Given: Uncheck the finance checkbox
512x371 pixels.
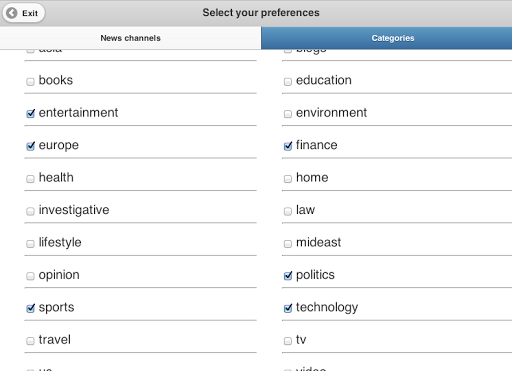Looking at the screenshot, I should click(288, 146).
